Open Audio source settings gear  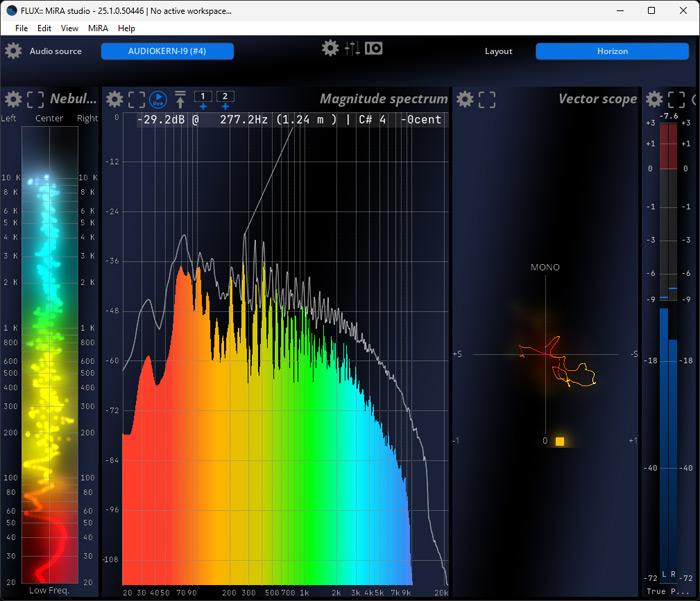click(13, 51)
